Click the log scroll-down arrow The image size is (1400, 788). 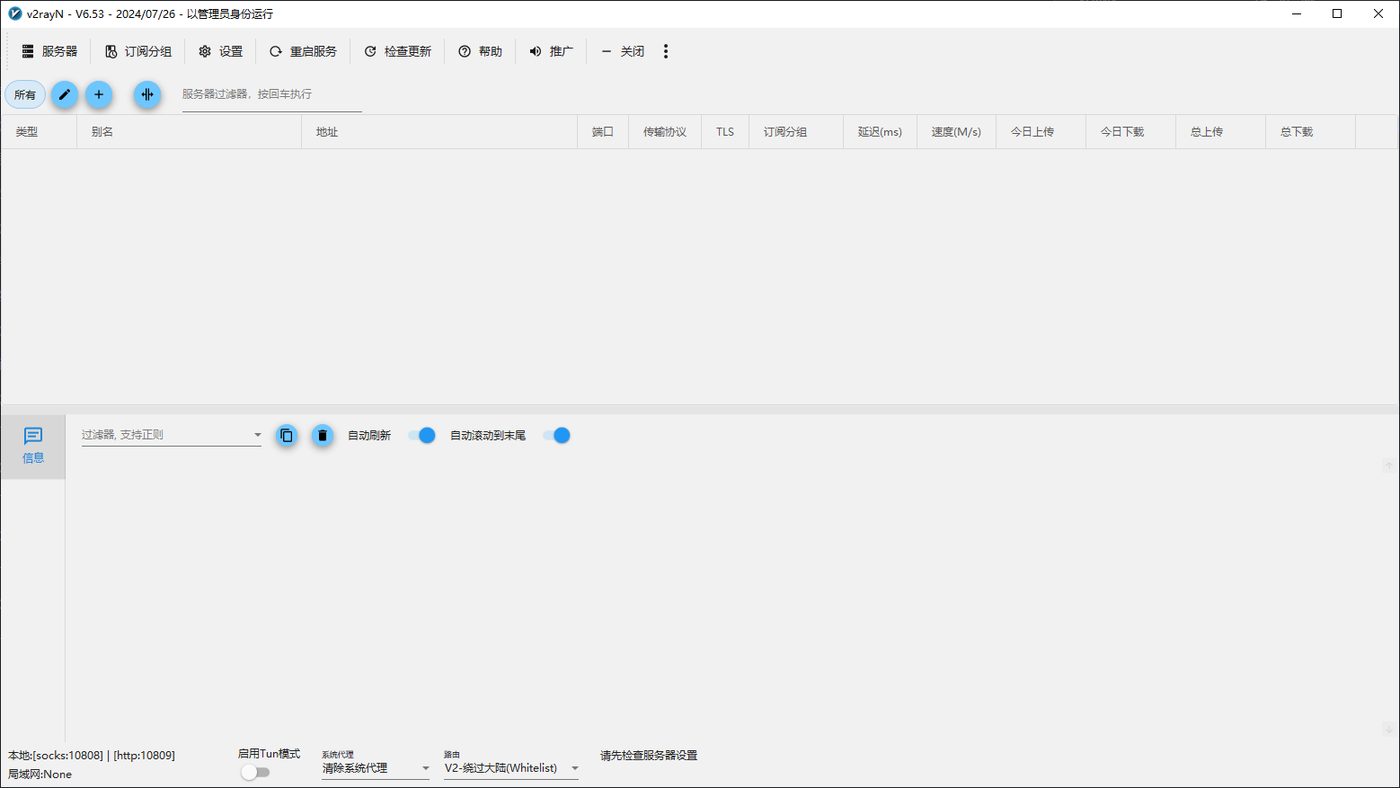tap(1389, 729)
